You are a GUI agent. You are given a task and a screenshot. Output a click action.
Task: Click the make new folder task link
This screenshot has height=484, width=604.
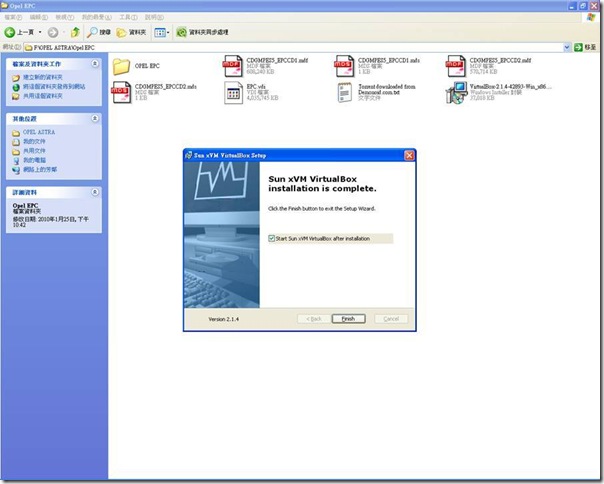click(42, 77)
